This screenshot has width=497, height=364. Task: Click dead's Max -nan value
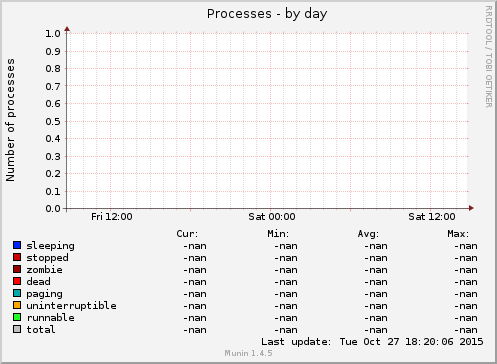pos(466,282)
